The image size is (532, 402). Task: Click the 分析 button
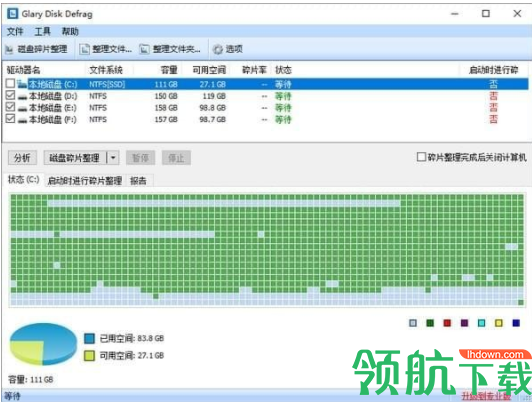[x=22, y=158]
